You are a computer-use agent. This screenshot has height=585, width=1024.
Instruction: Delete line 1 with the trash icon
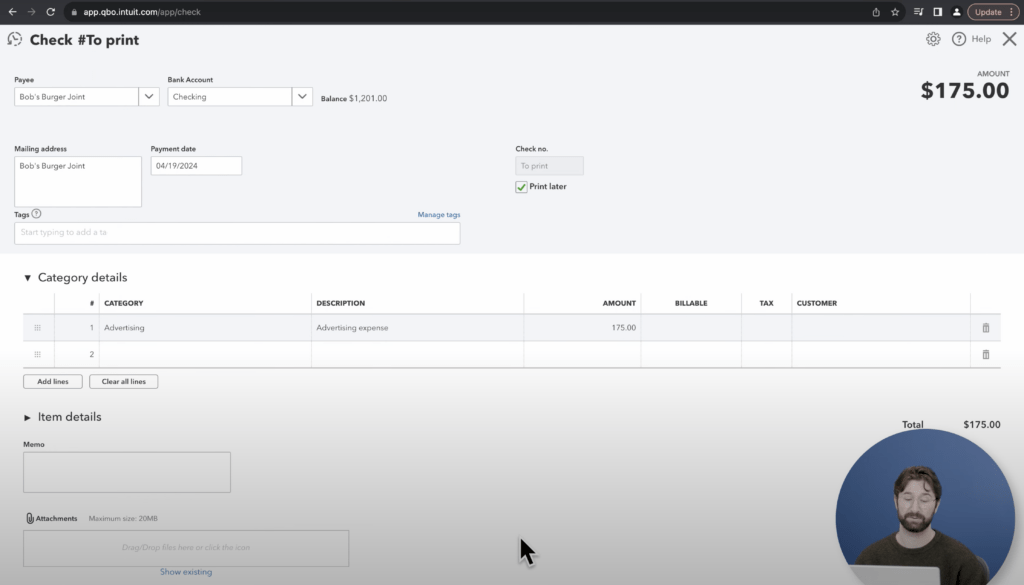tap(985, 327)
